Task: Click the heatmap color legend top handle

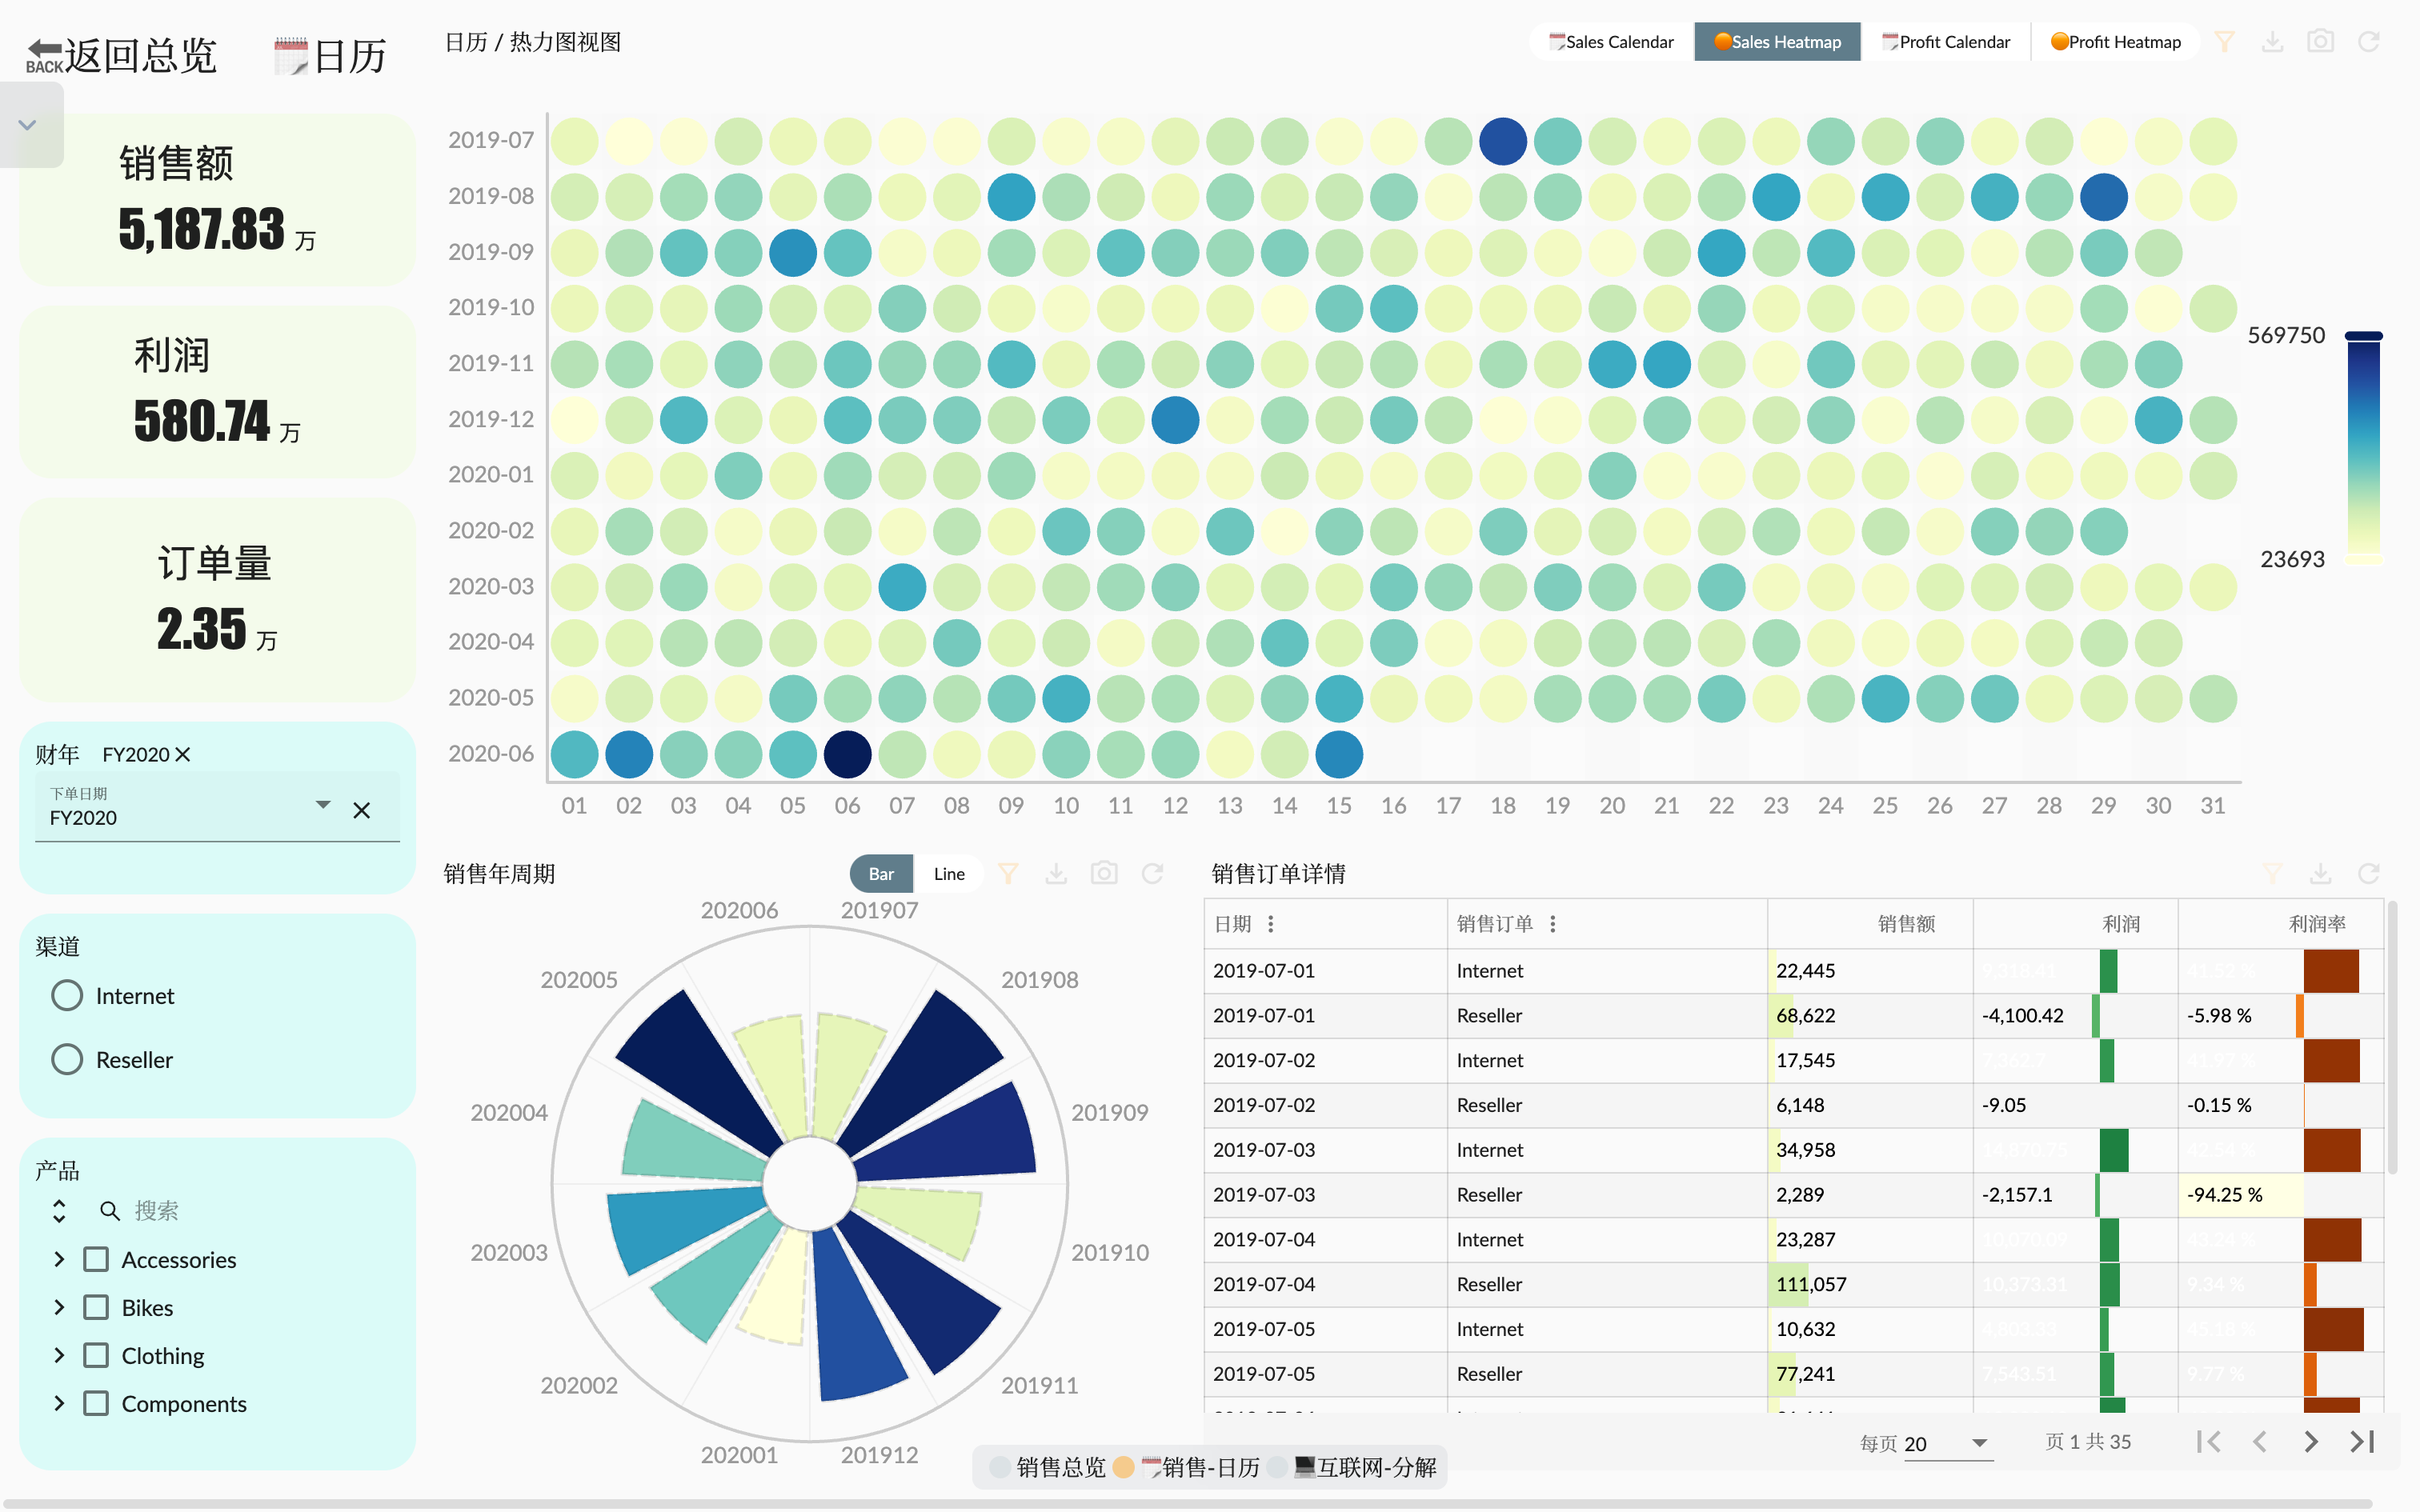Action: click(2363, 336)
